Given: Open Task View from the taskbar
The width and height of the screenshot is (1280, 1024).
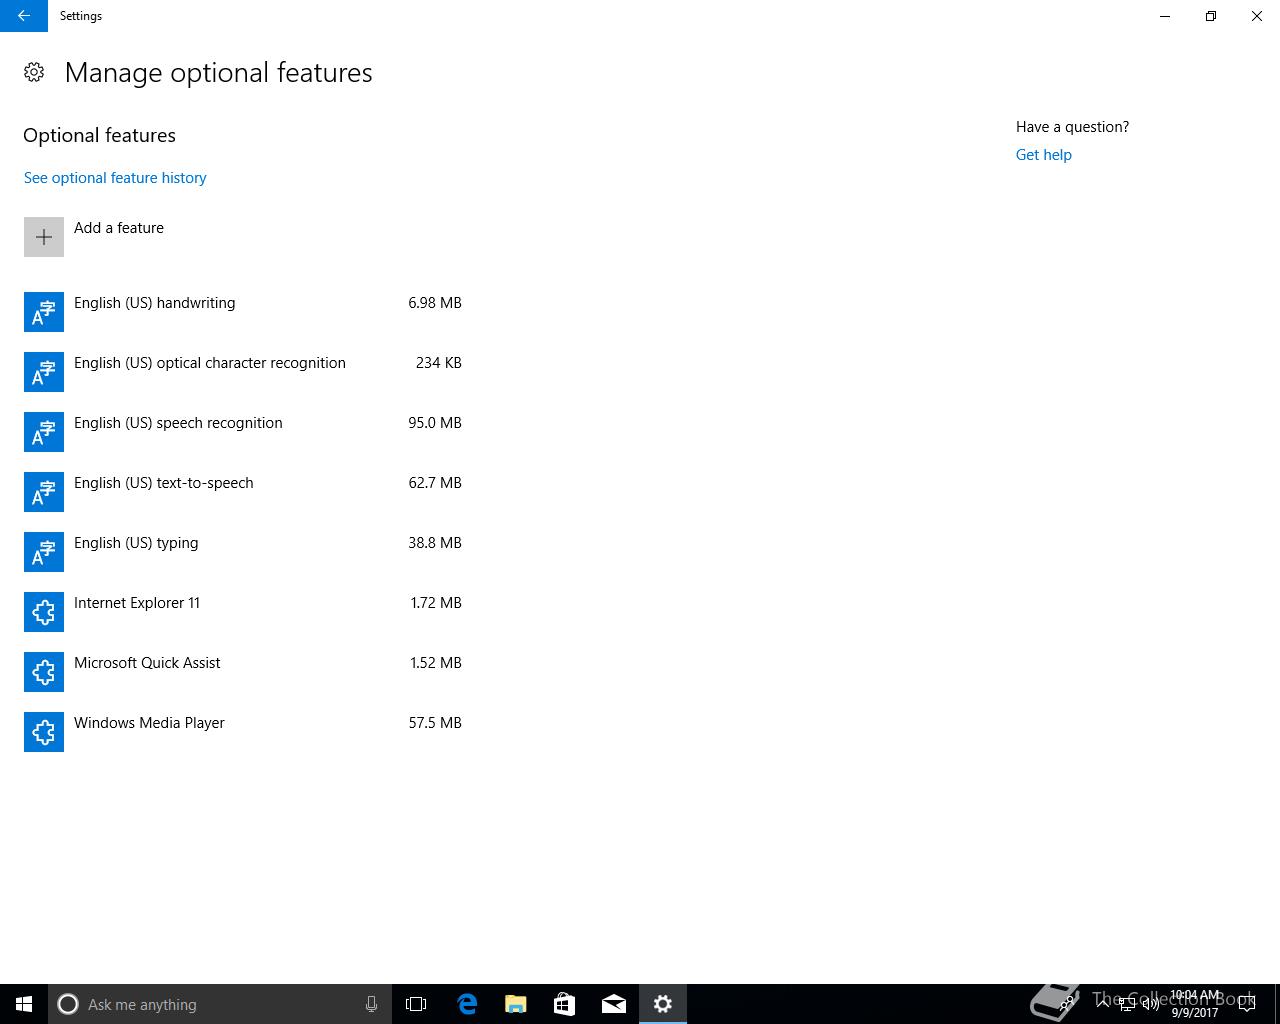Looking at the screenshot, I should pyautogui.click(x=416, y=1004).
